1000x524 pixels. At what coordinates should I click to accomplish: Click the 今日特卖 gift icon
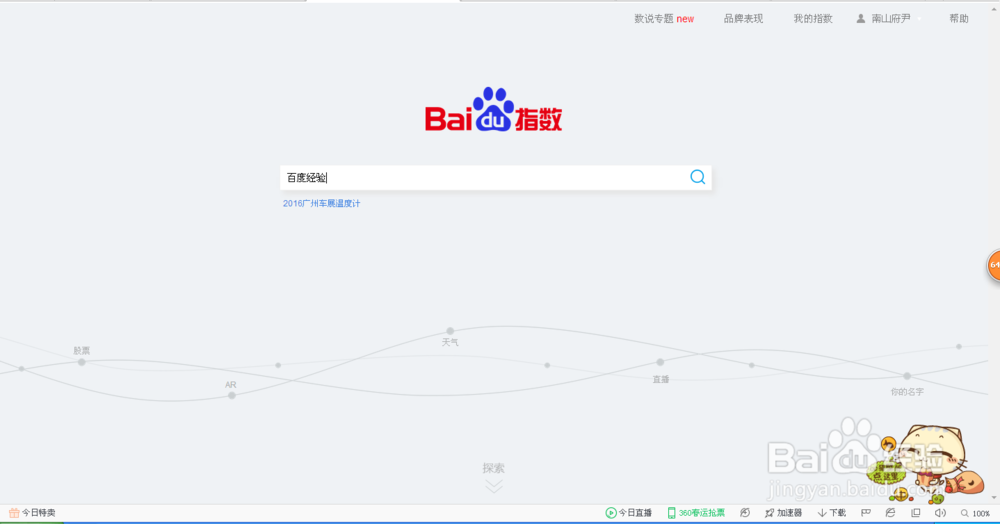[14, 513]
